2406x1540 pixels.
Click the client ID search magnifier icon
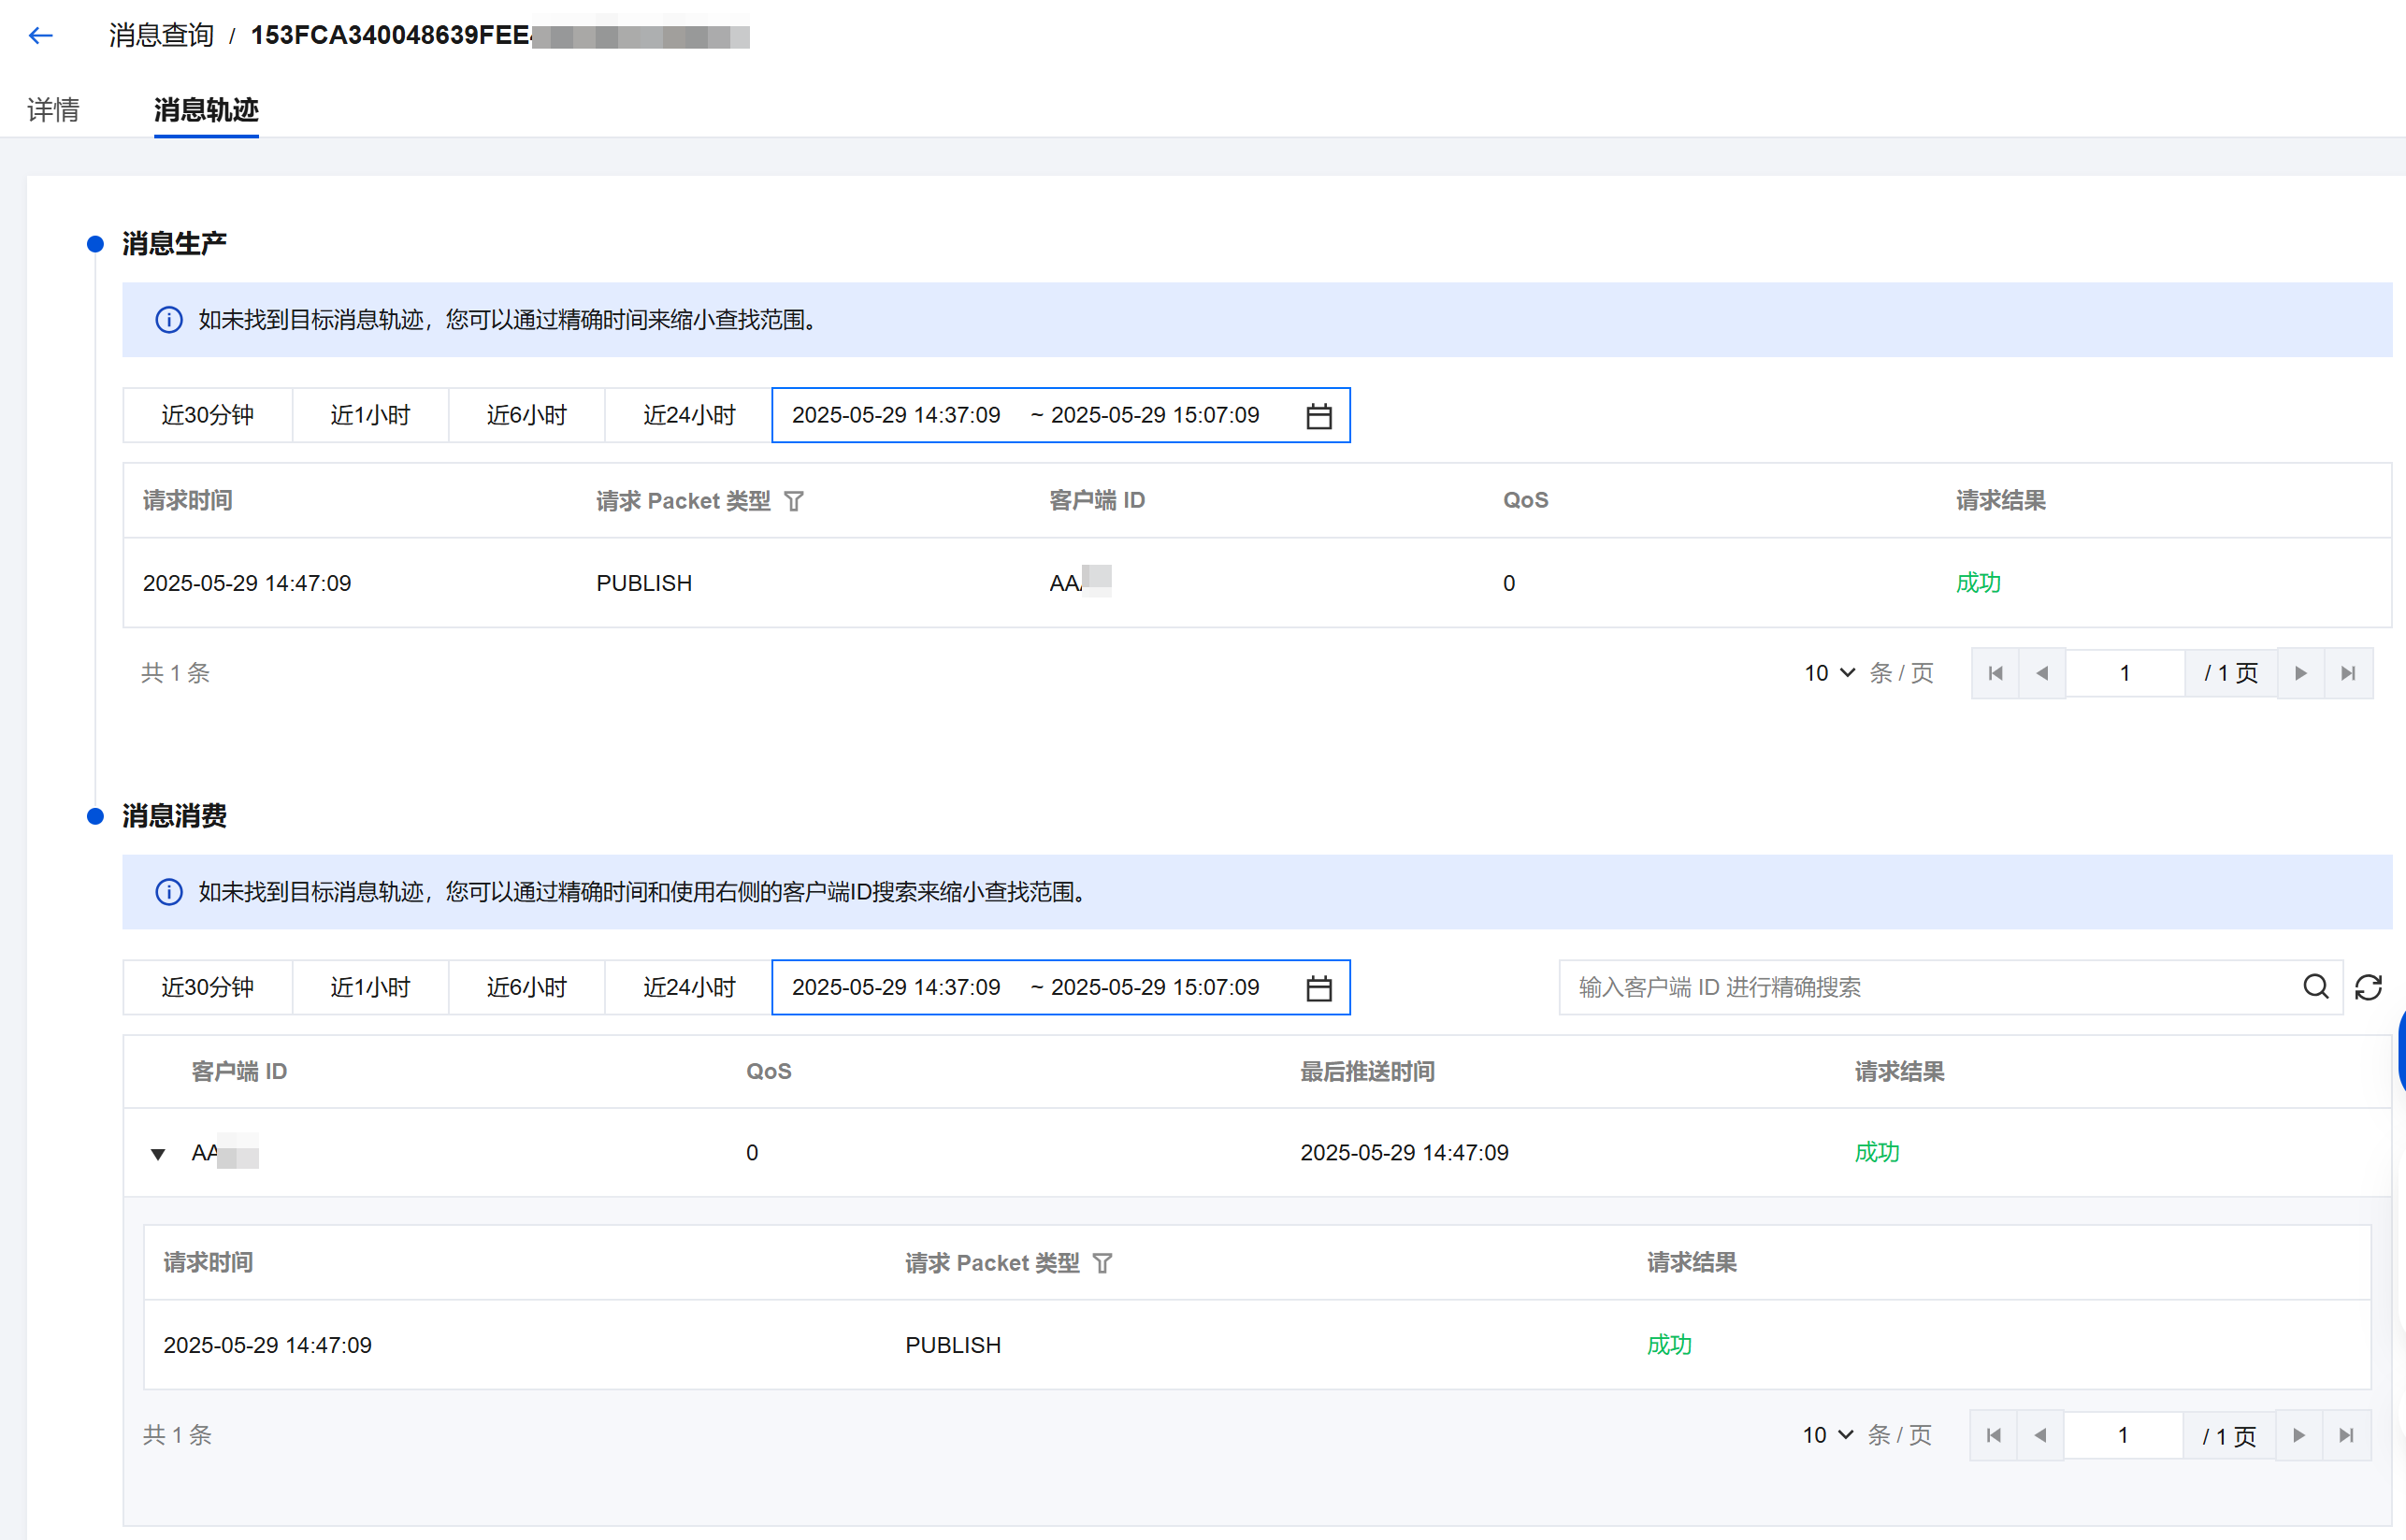(x=2315, y=987)
